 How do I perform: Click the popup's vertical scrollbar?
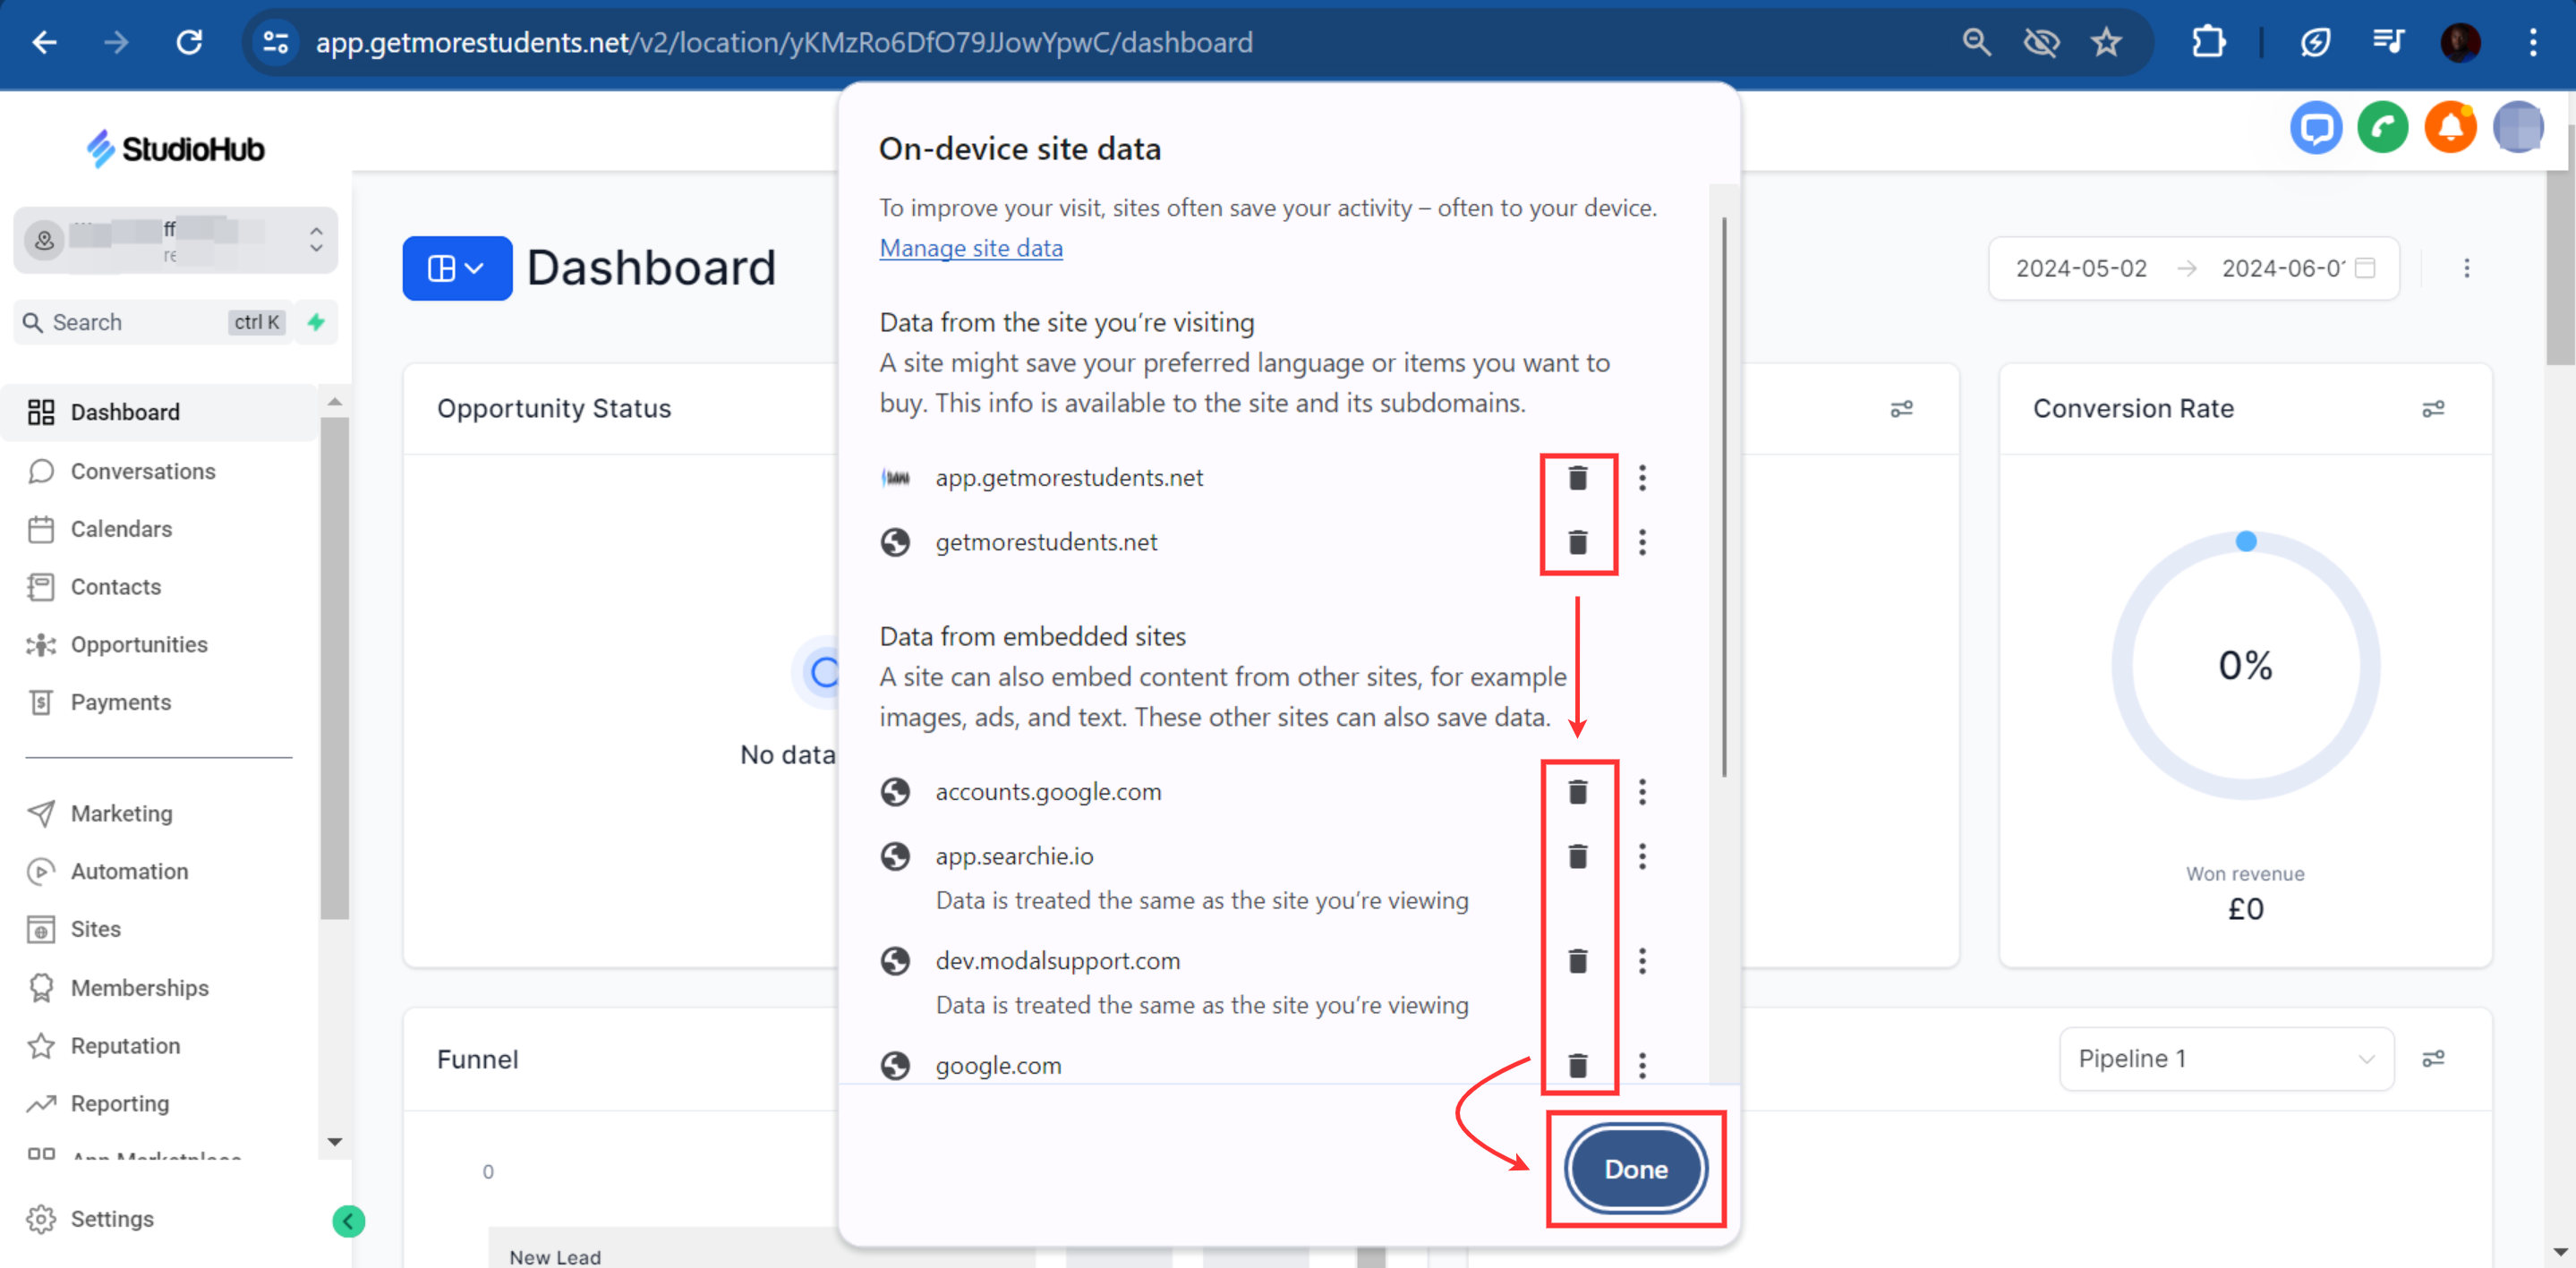[x=1723, y=500]
